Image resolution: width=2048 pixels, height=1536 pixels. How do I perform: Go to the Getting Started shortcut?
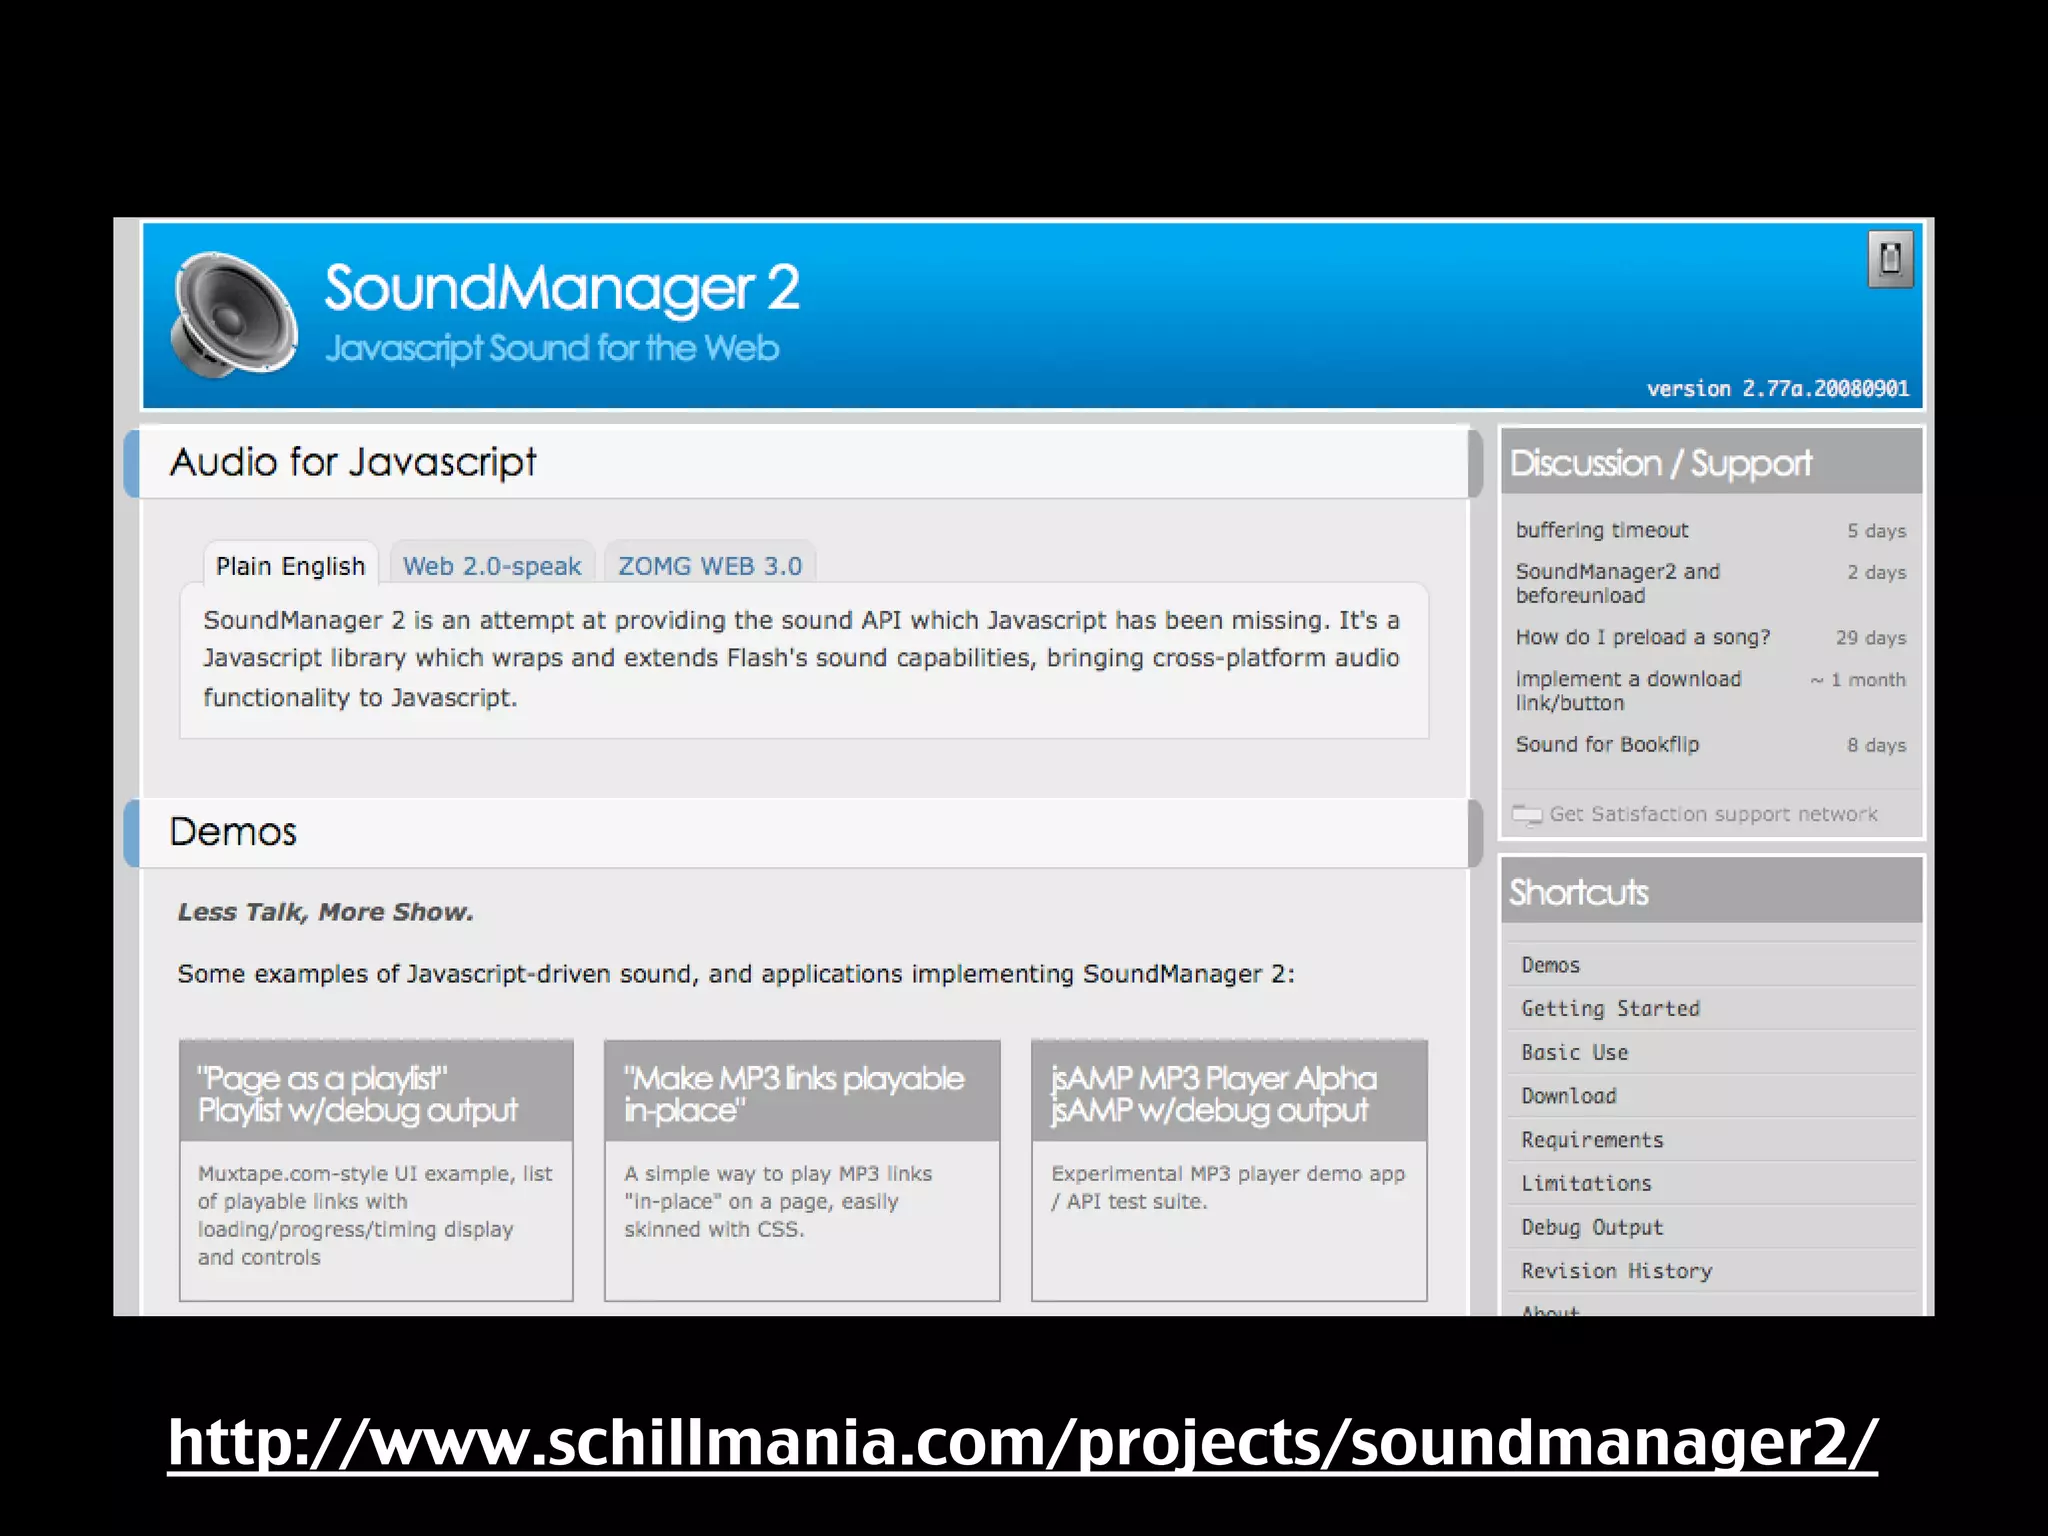[x=1610, y=1008]
